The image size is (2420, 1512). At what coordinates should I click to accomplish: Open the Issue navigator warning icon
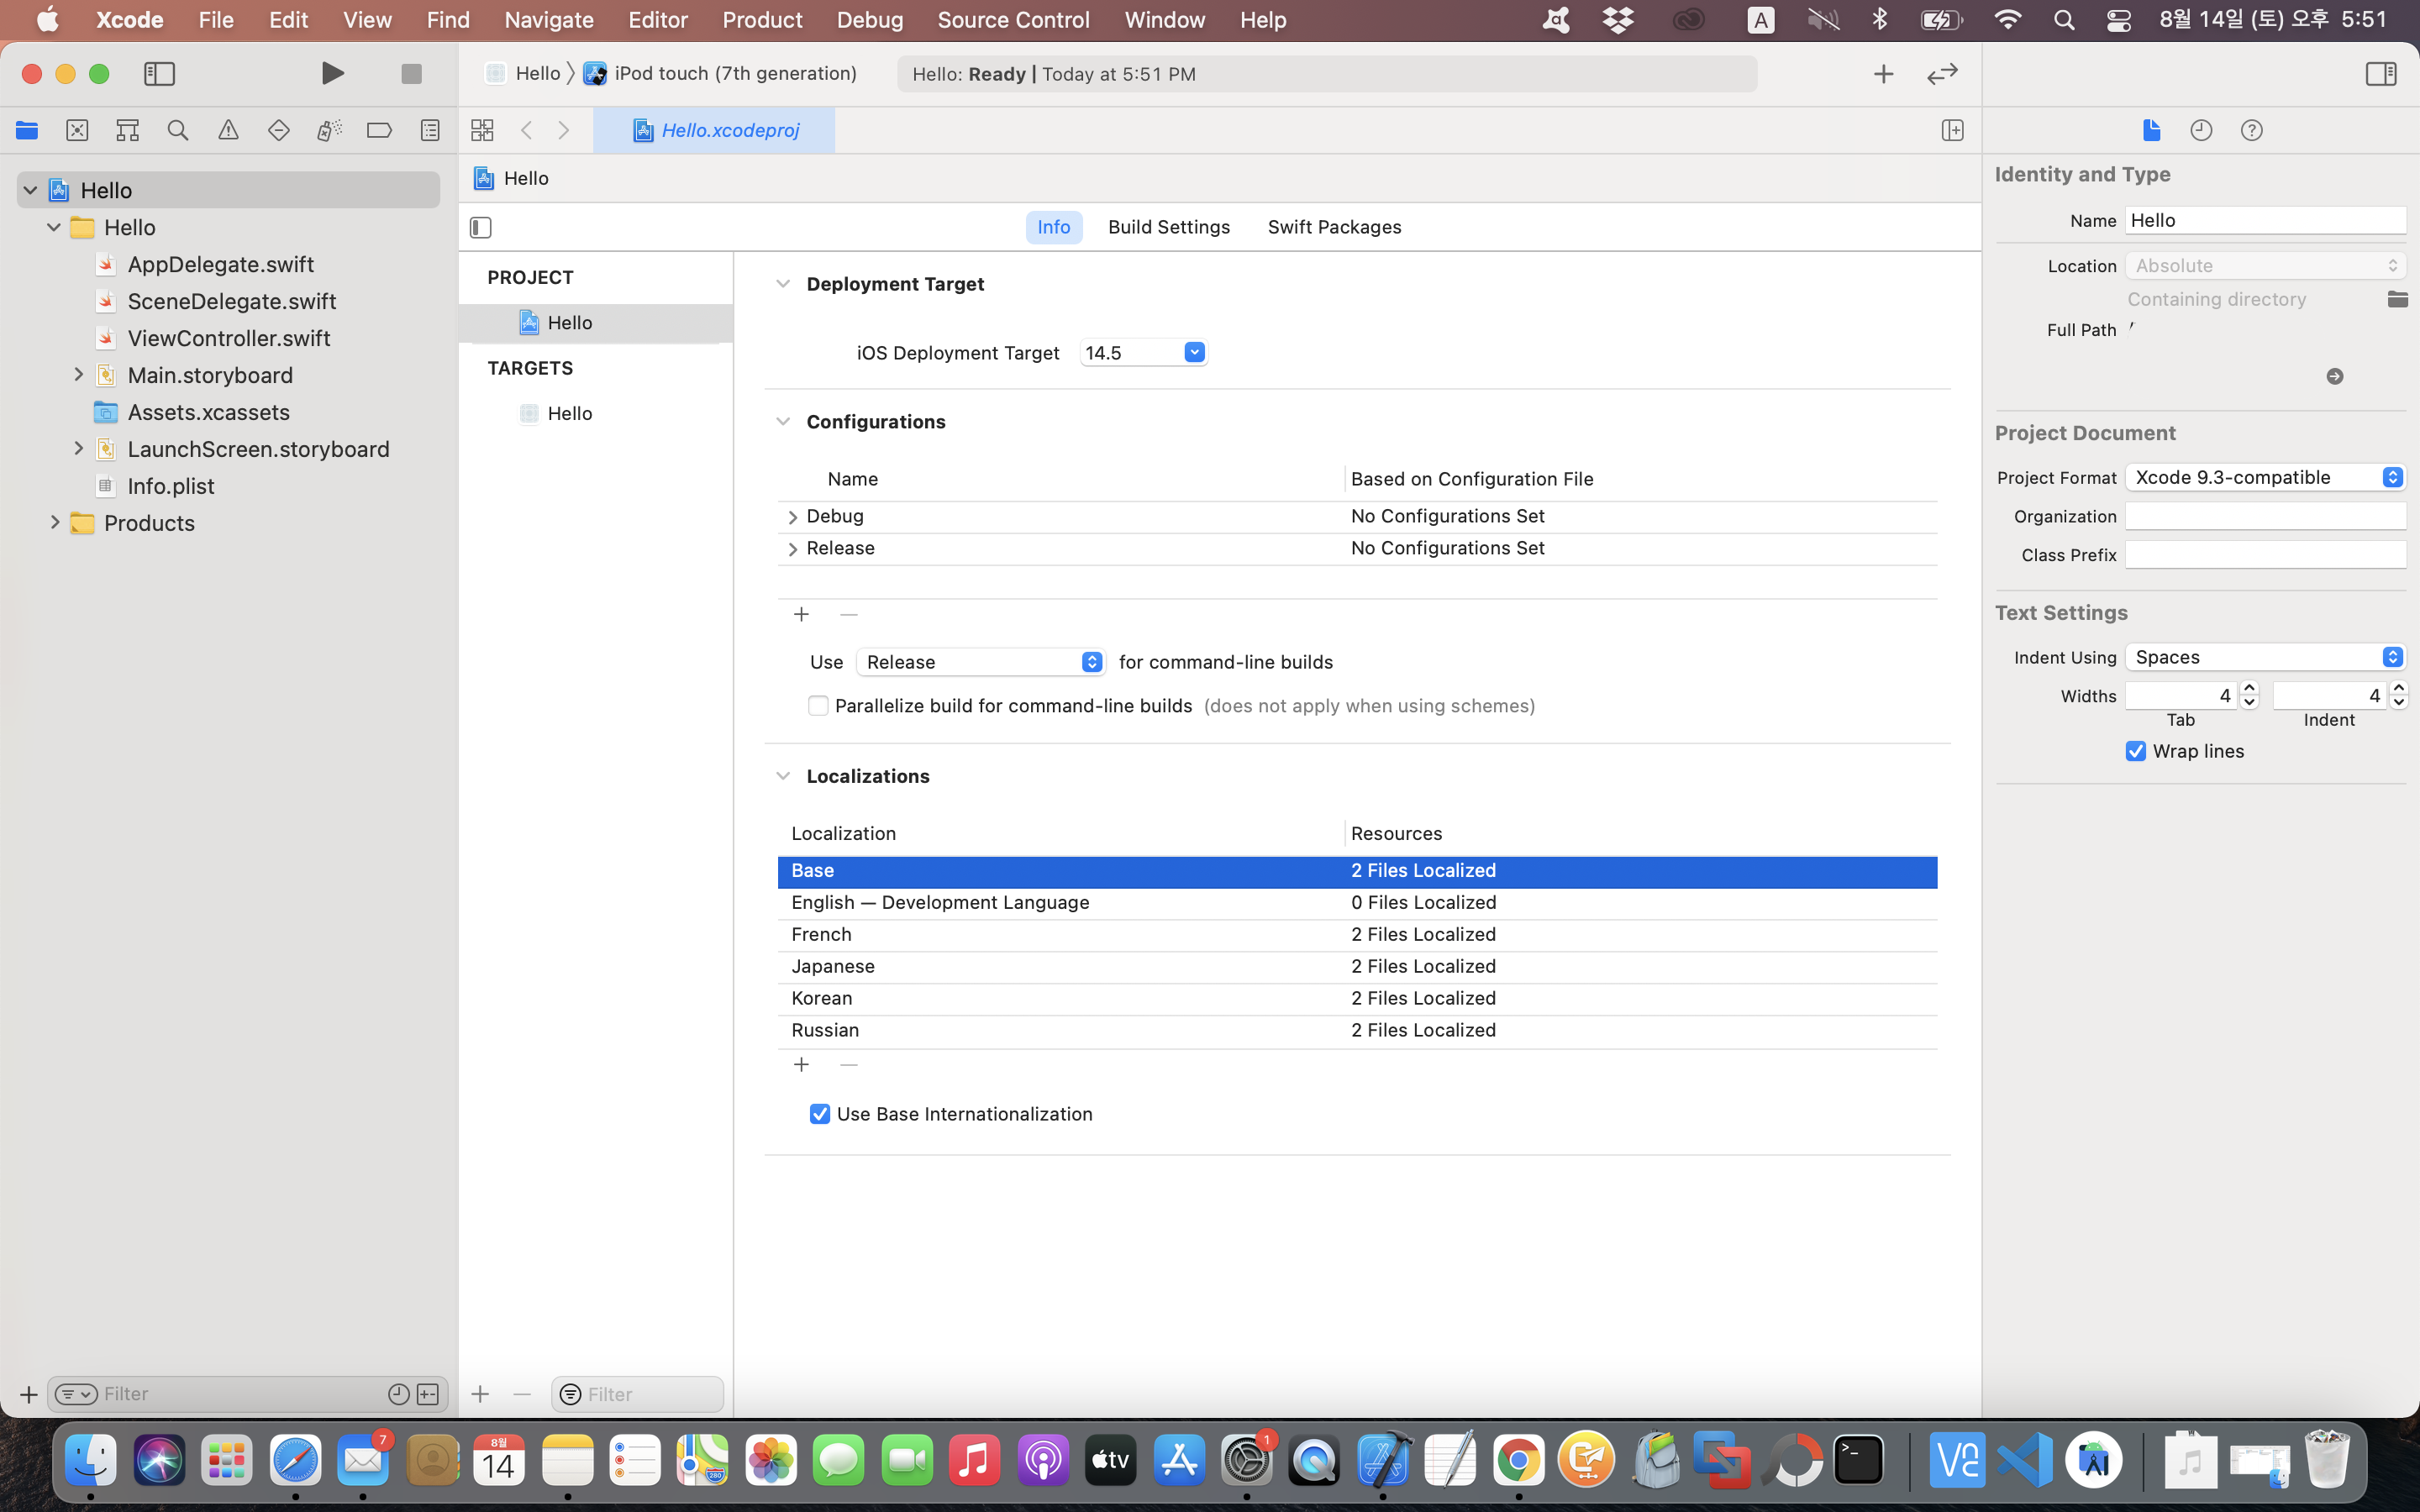228,130
